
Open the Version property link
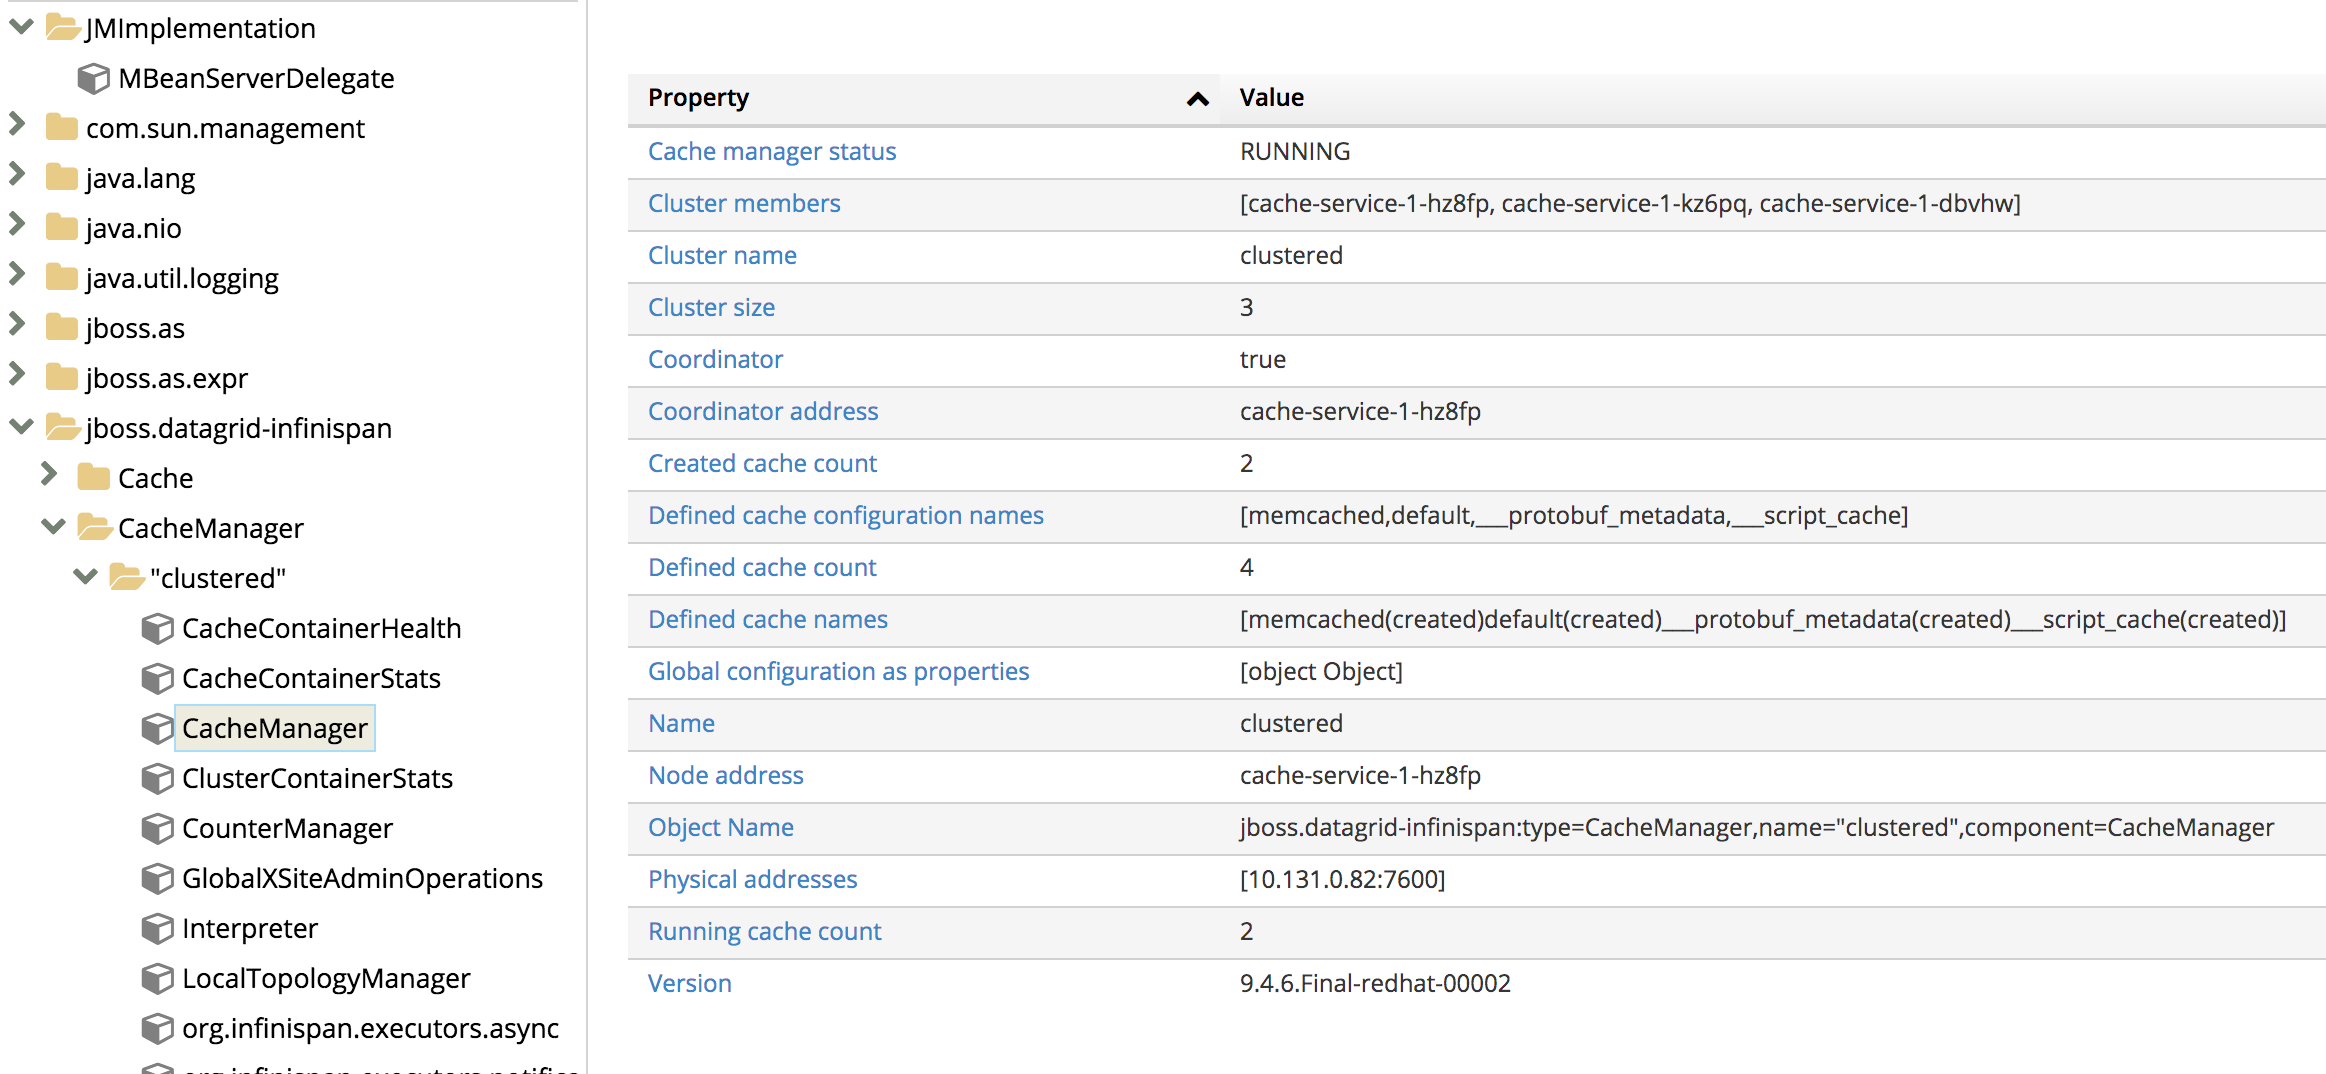[x=689, y=983]
